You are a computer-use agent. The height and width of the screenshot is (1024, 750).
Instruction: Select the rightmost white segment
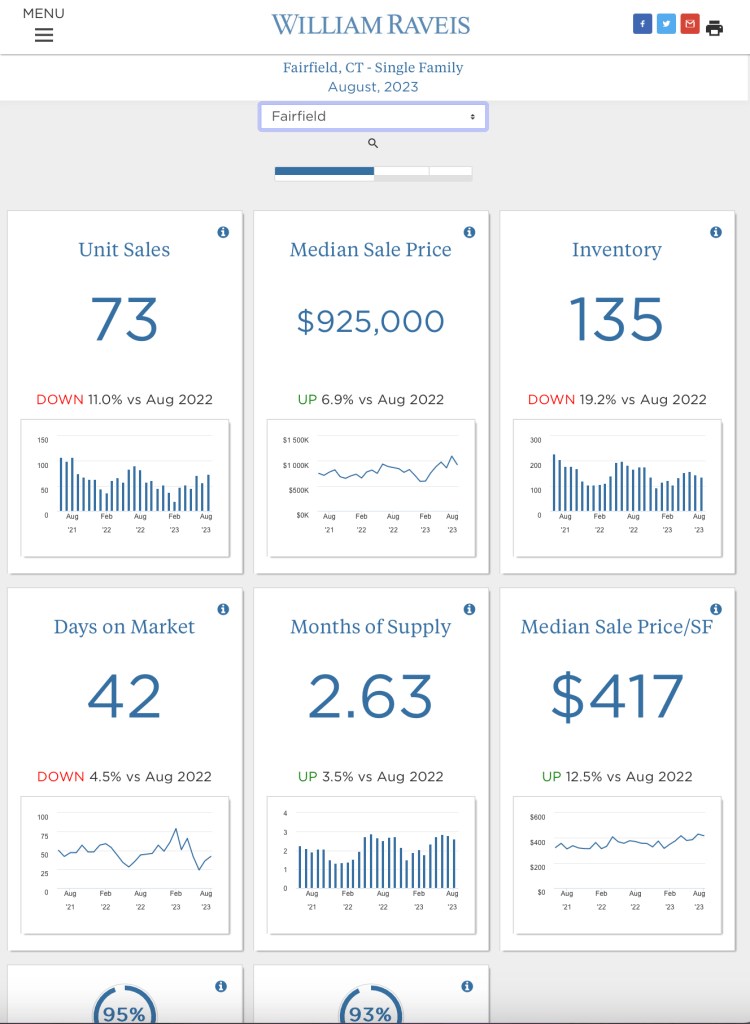coord(450,171)
